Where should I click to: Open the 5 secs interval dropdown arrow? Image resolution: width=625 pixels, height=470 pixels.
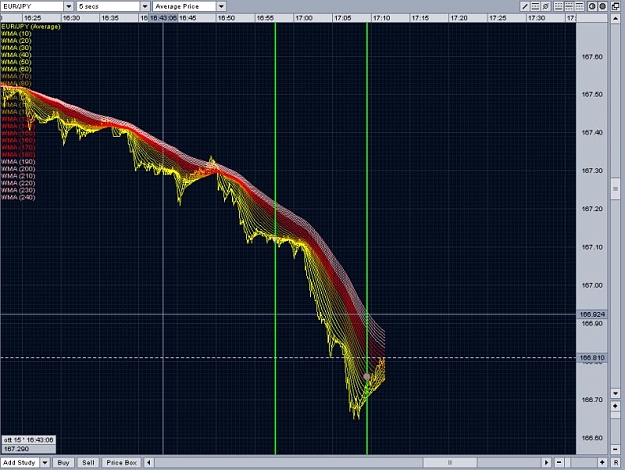tap(145, 6)
